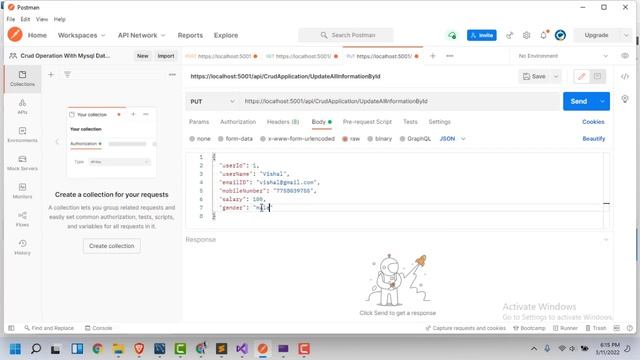Click the Search Postman input field
Viewport: 640px width, 360px height.
click(x=346, y=36)
